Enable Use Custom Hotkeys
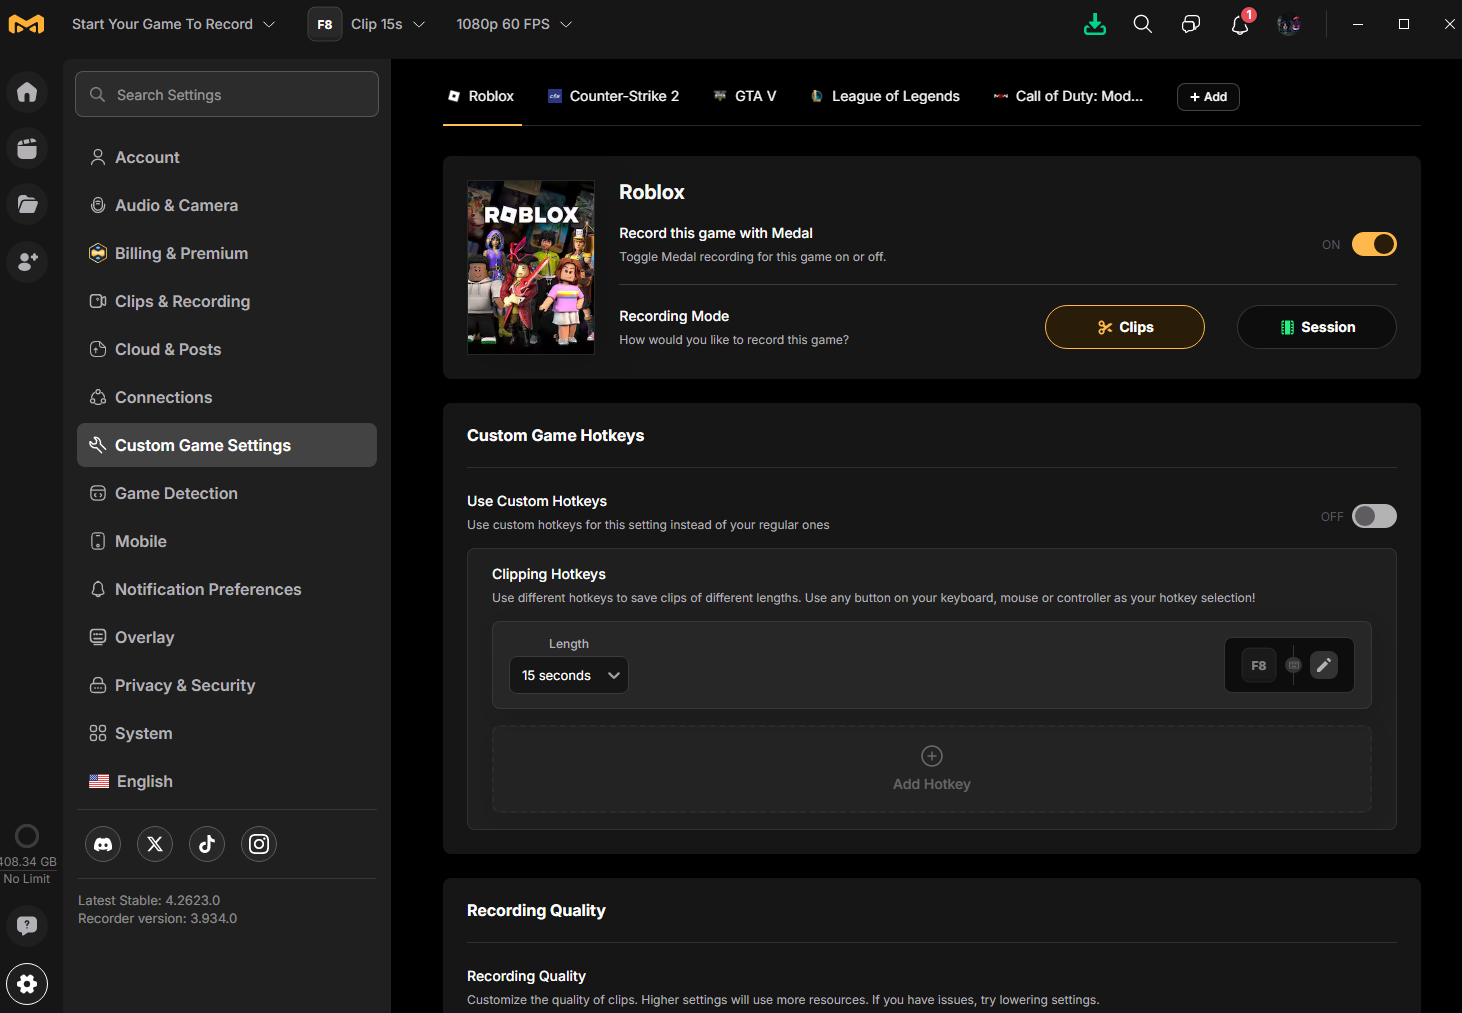The width and height of the screenshot is (1462, 1013). [1373, 515]
